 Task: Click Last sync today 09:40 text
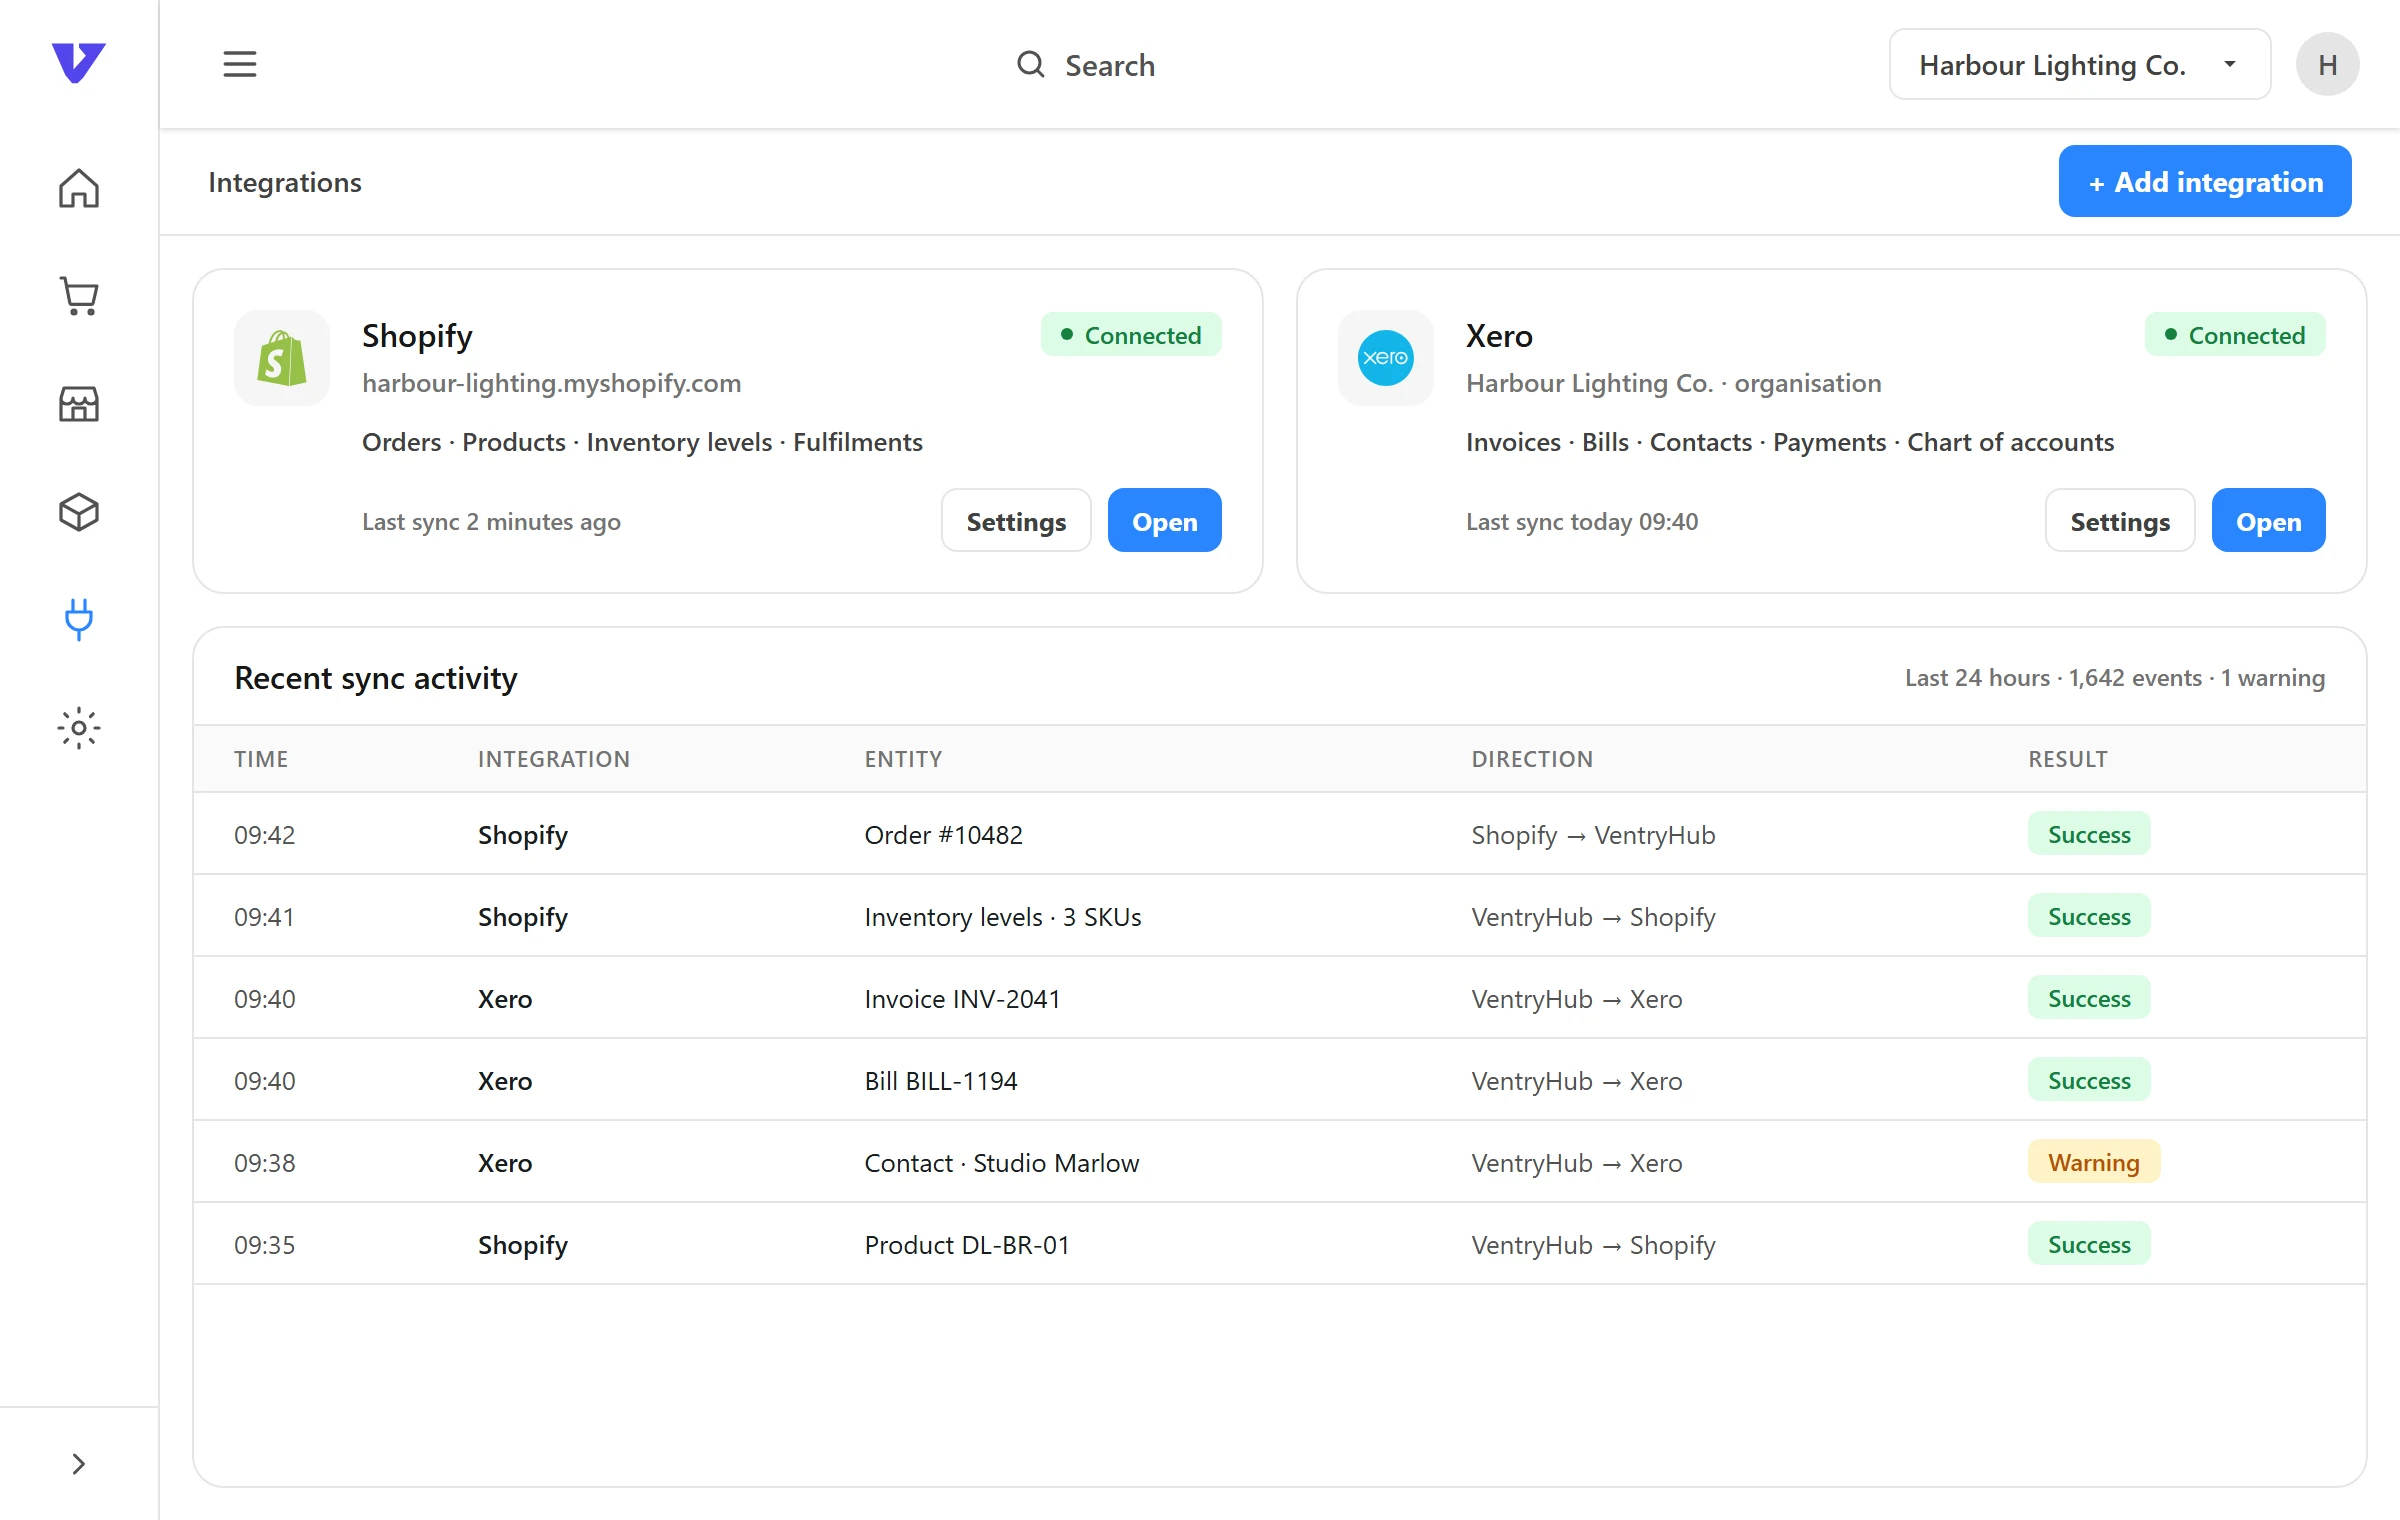pyautogui.click(x=1582, y=521)
